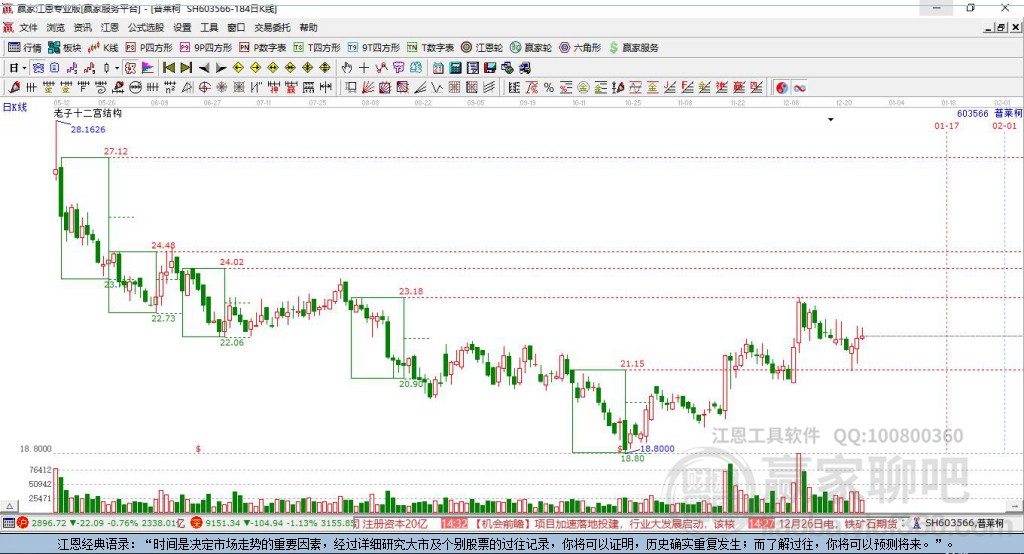Expand the 日 period dropdown arrow
Viewport: 1024px width, 554px height.
pyautogui.click(x=24, y=68)
